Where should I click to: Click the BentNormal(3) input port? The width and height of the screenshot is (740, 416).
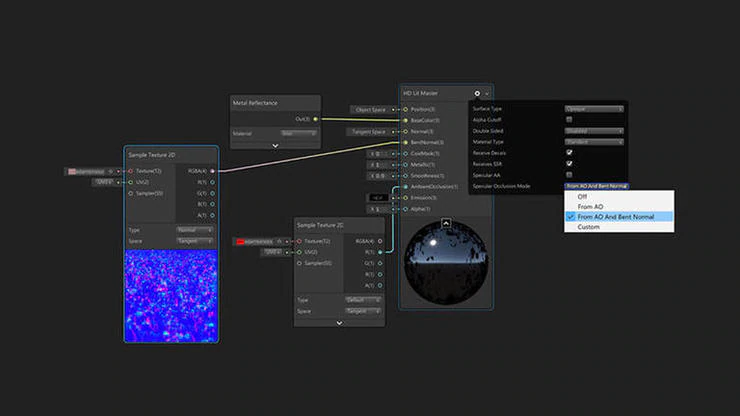coord(405,142)
